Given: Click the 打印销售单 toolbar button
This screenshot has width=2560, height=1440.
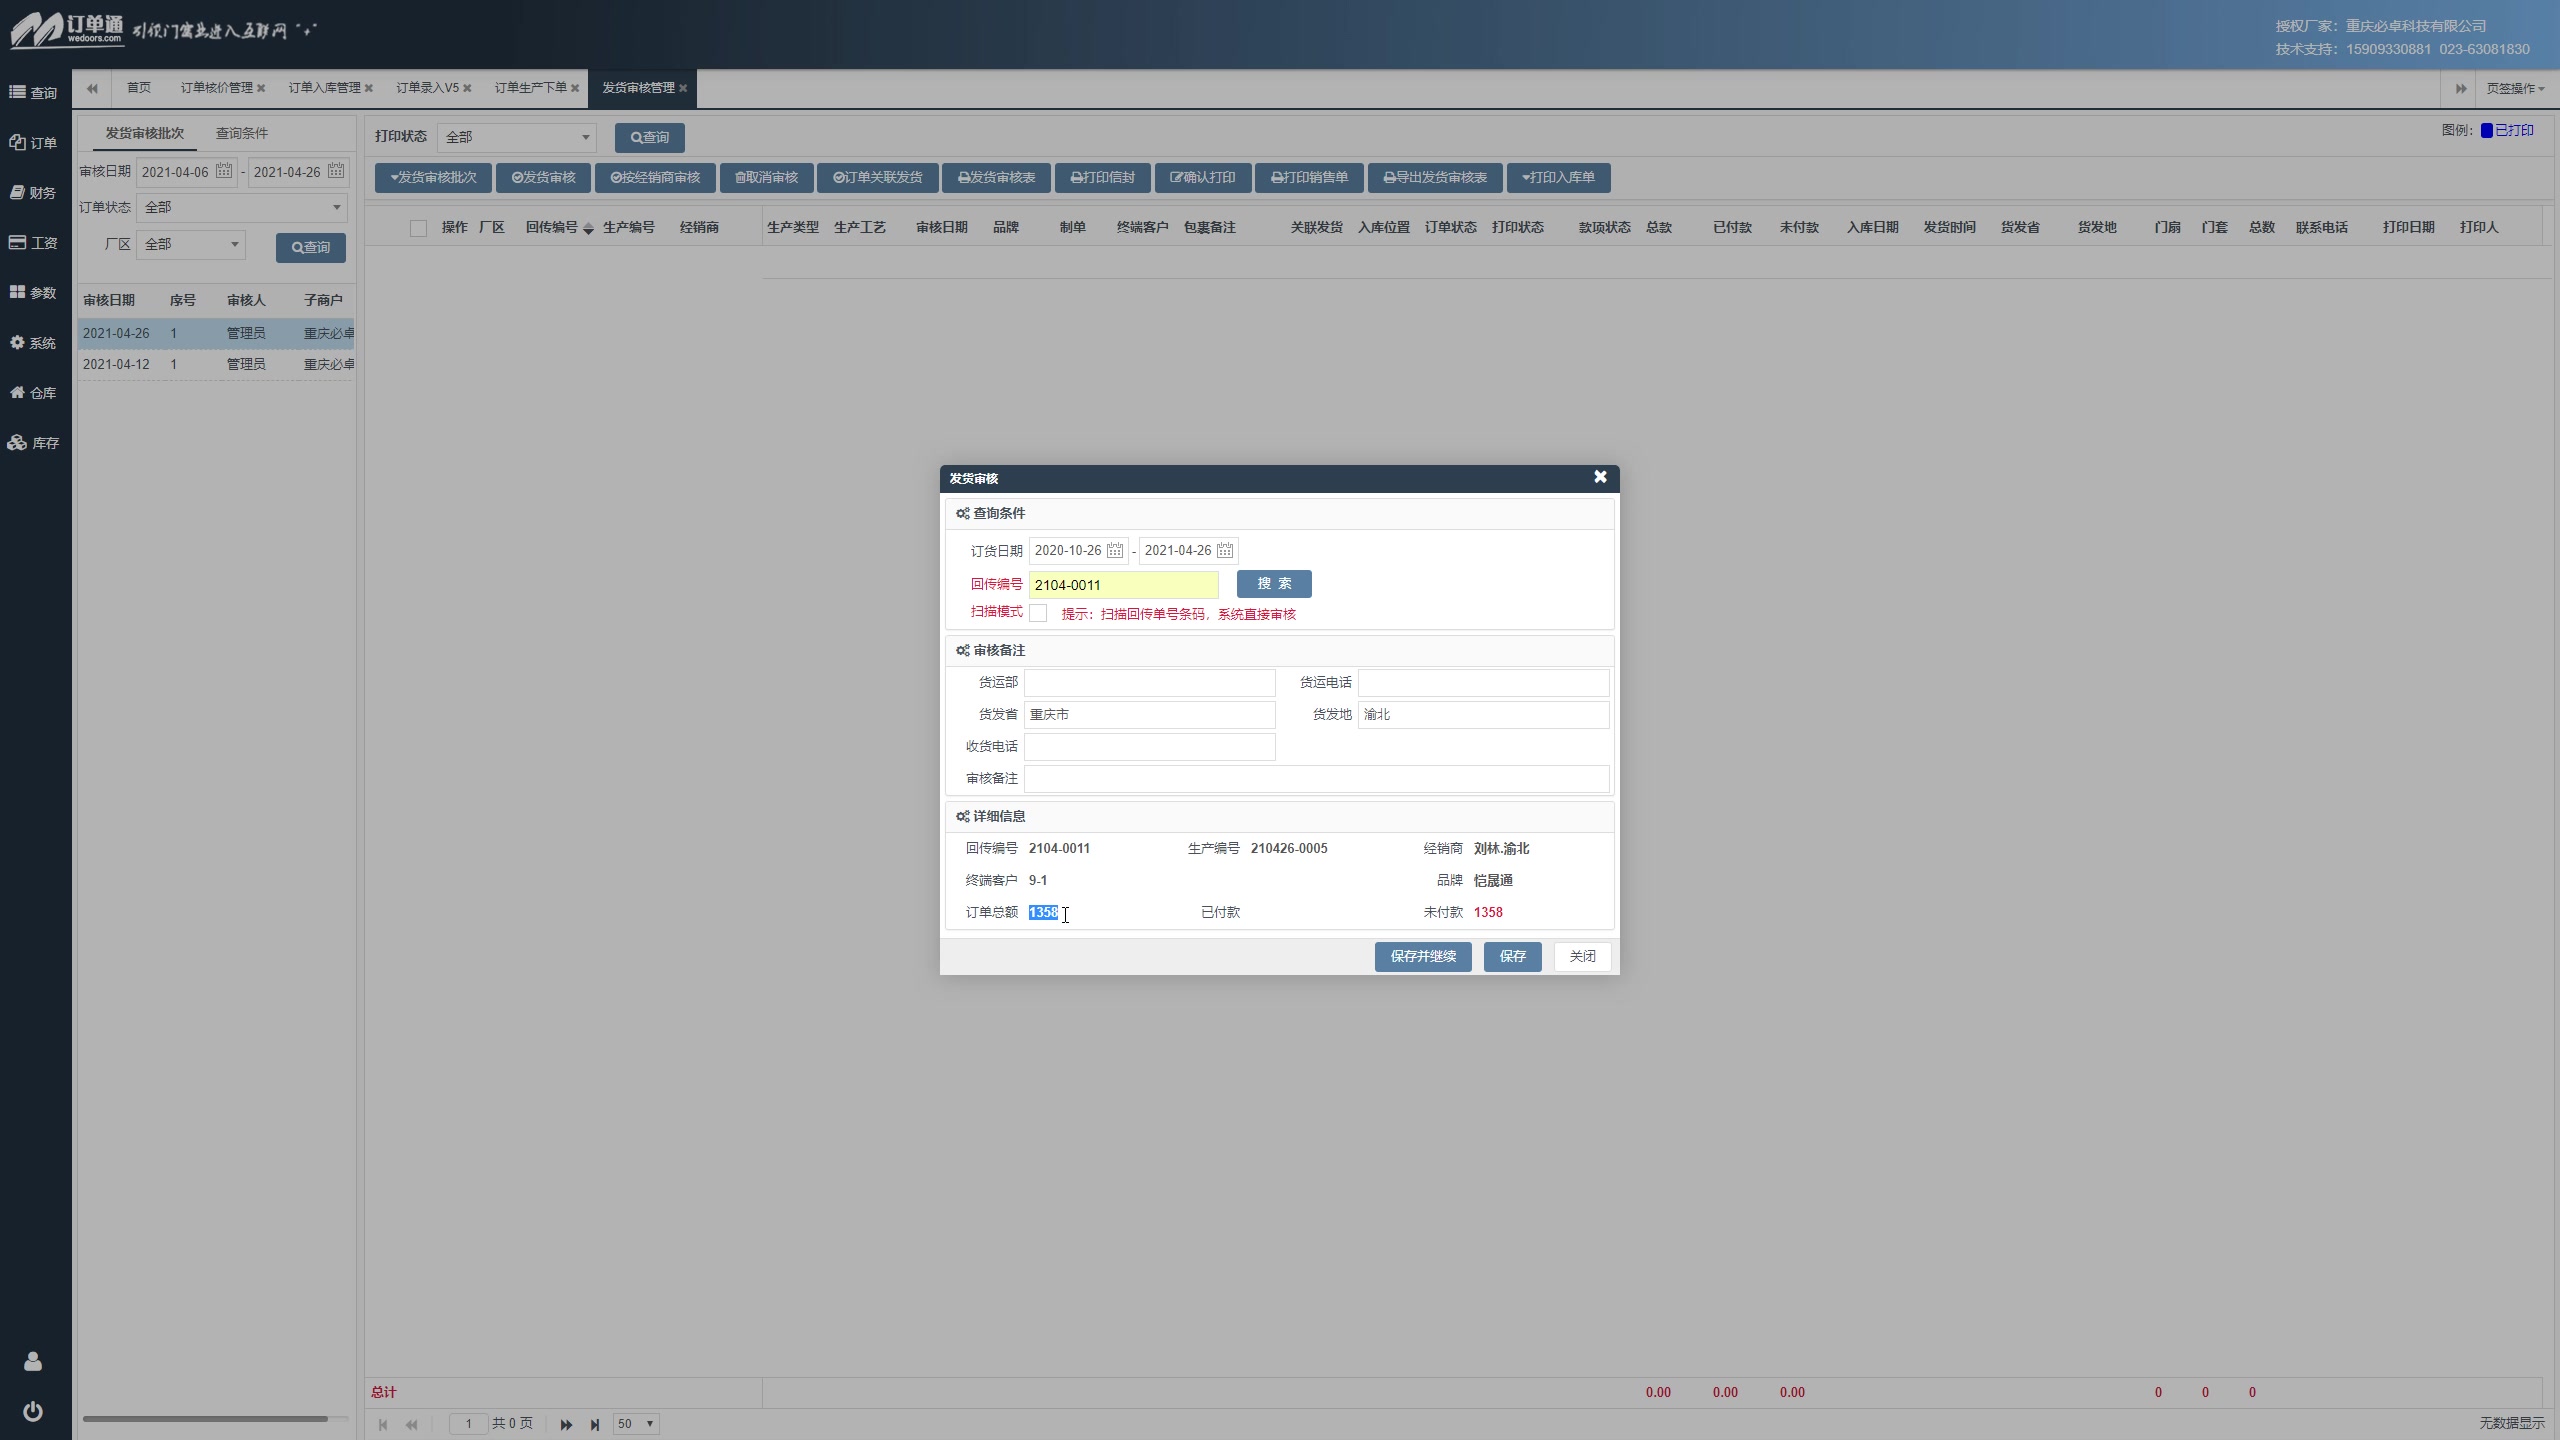Looking at the screenshot, I should [x=1309, y=177].
